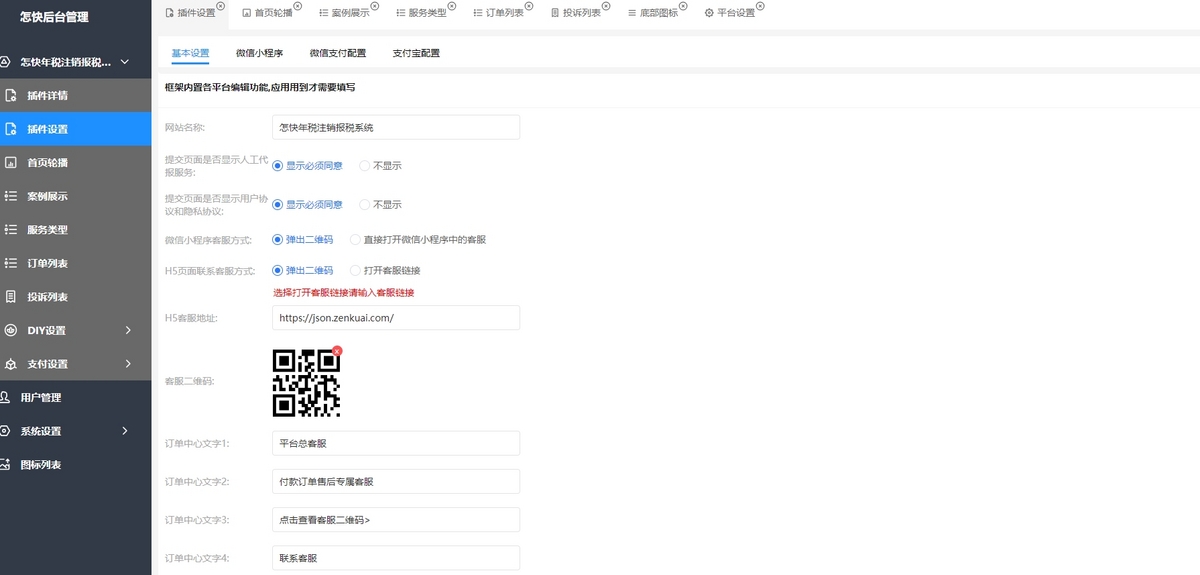Click the icon beside 怎快年税注销报税 menu header

5,62
